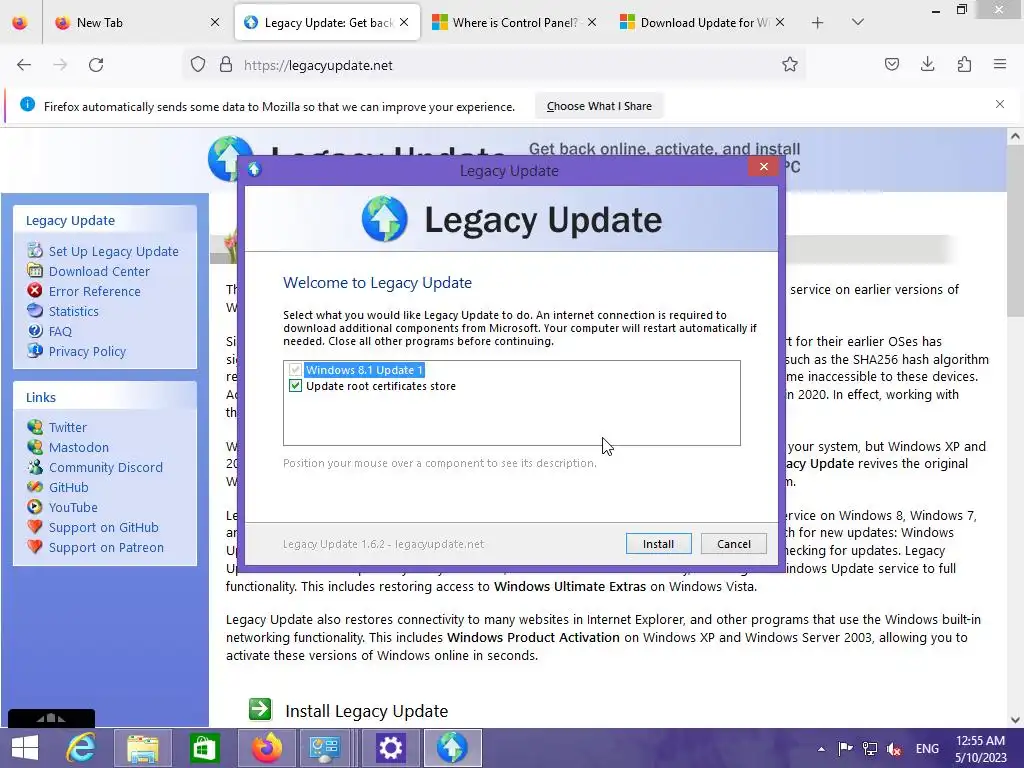Viewport: 1024px width, 768px height.
Task: Open the Firefox application menu
Action: 1000,64
